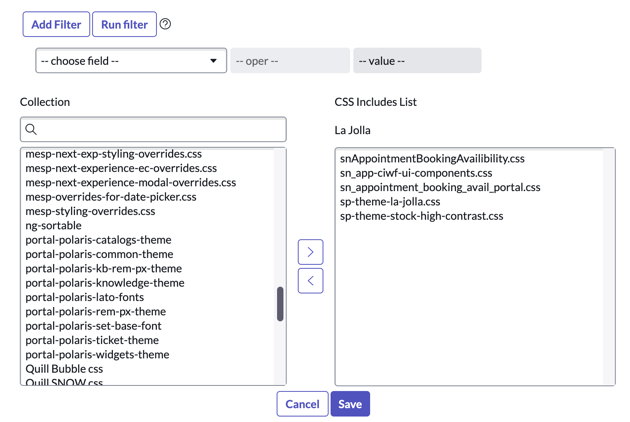This screenshot has height=422, width=630.
Task: Click the value input field
Action: click(417, 61)
